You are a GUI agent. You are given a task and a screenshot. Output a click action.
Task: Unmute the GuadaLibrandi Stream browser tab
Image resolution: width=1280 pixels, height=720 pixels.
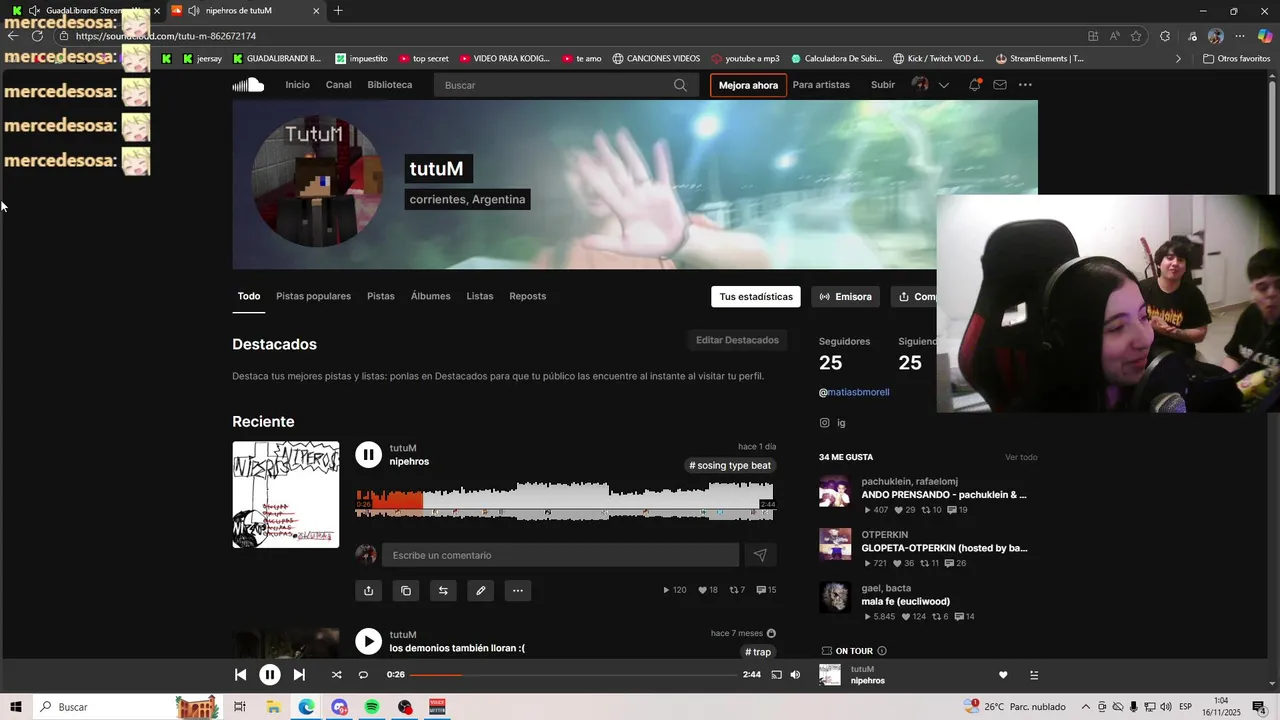(x=34, y=11)
